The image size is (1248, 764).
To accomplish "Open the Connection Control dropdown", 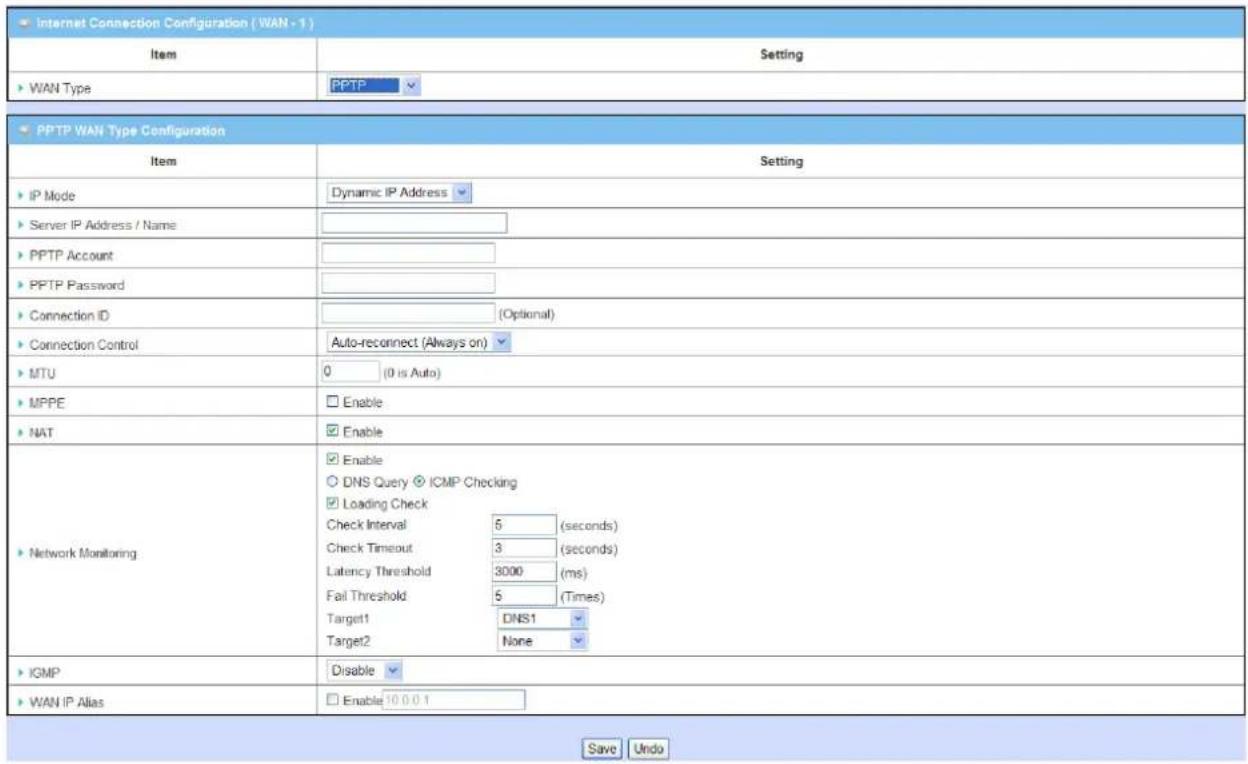I will pos(419,343).
